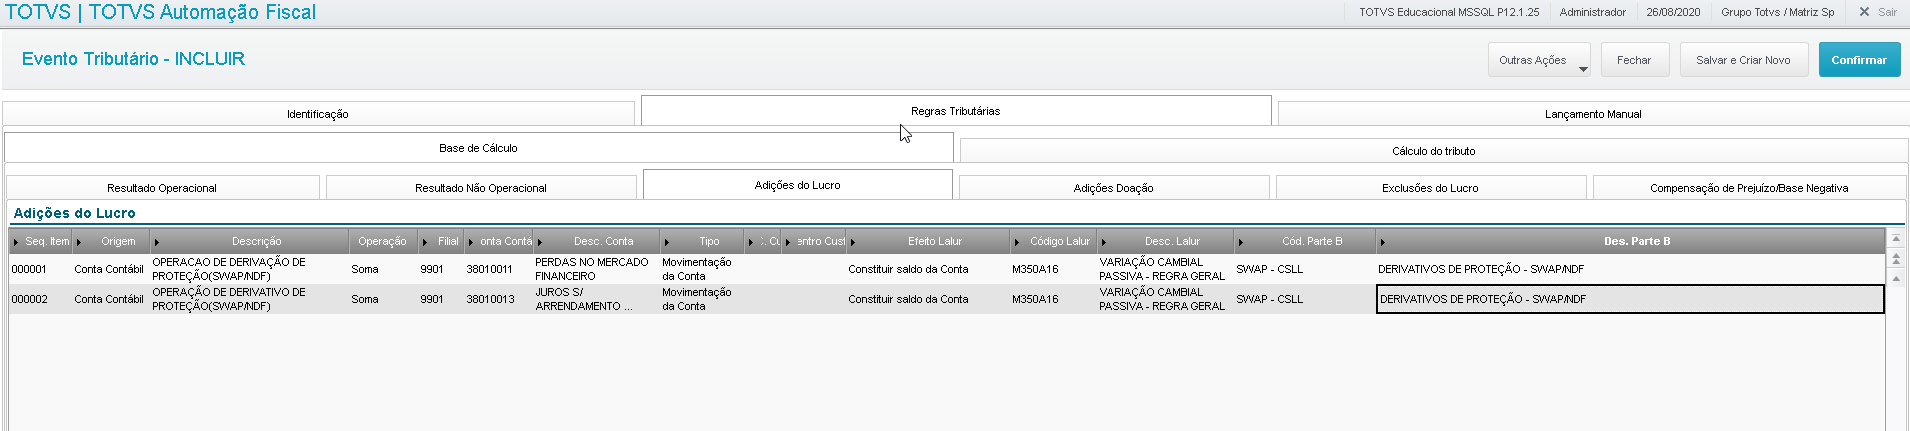Click the Desc. Lalur column header

pos(1165,241)
